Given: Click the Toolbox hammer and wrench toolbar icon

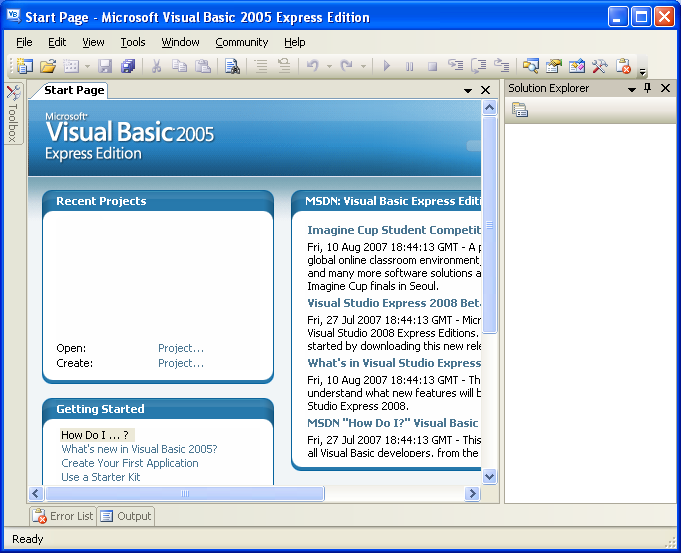Looking at the screenshot, I should (600, 66).
